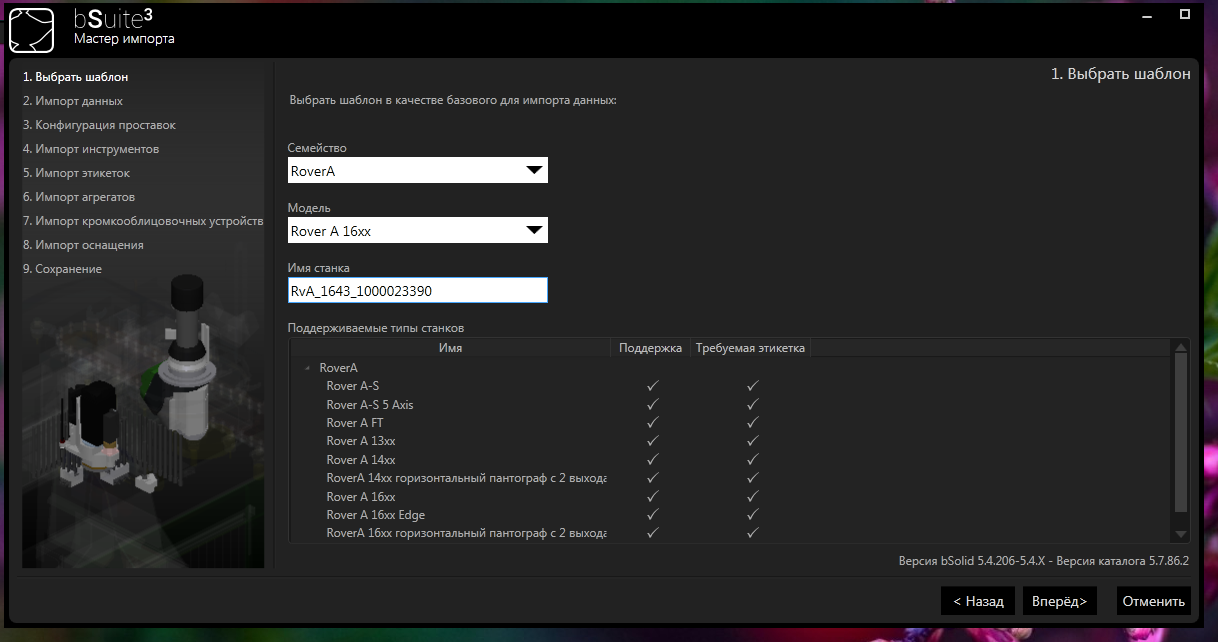
Task: Click the Вперёд> button
Action: (1061, 601)
